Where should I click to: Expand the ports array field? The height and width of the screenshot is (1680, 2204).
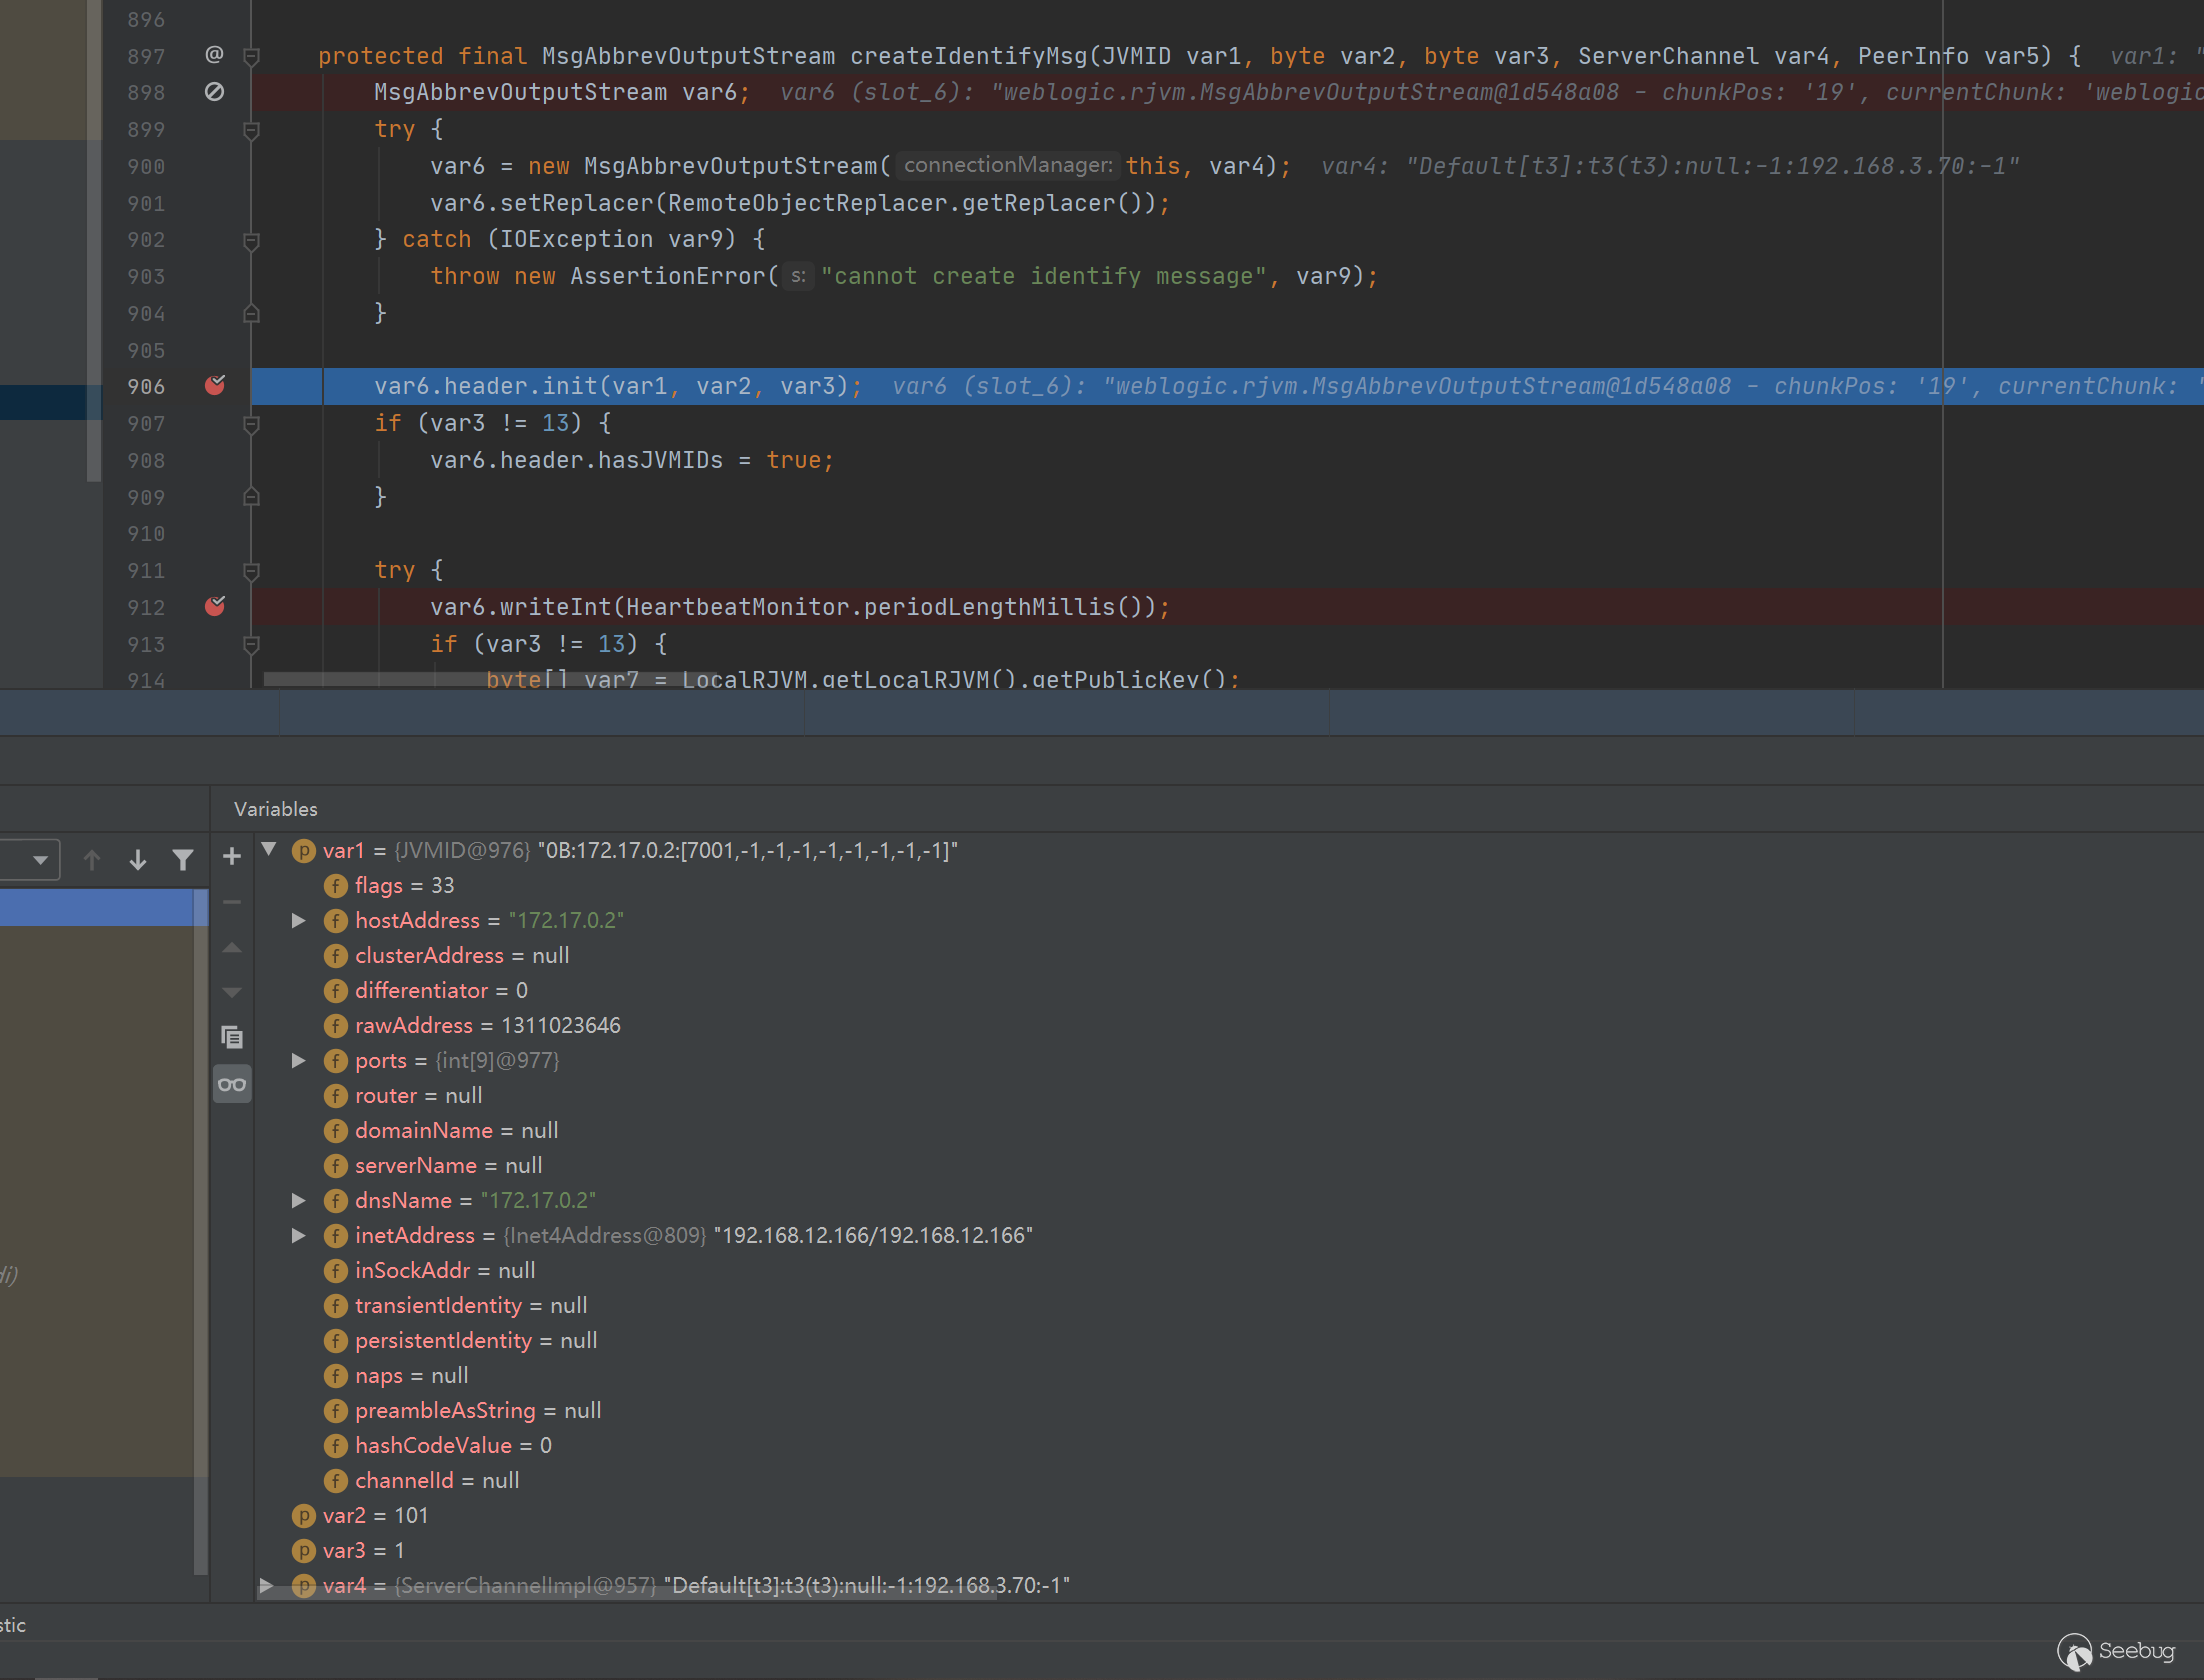(298, 1061)
